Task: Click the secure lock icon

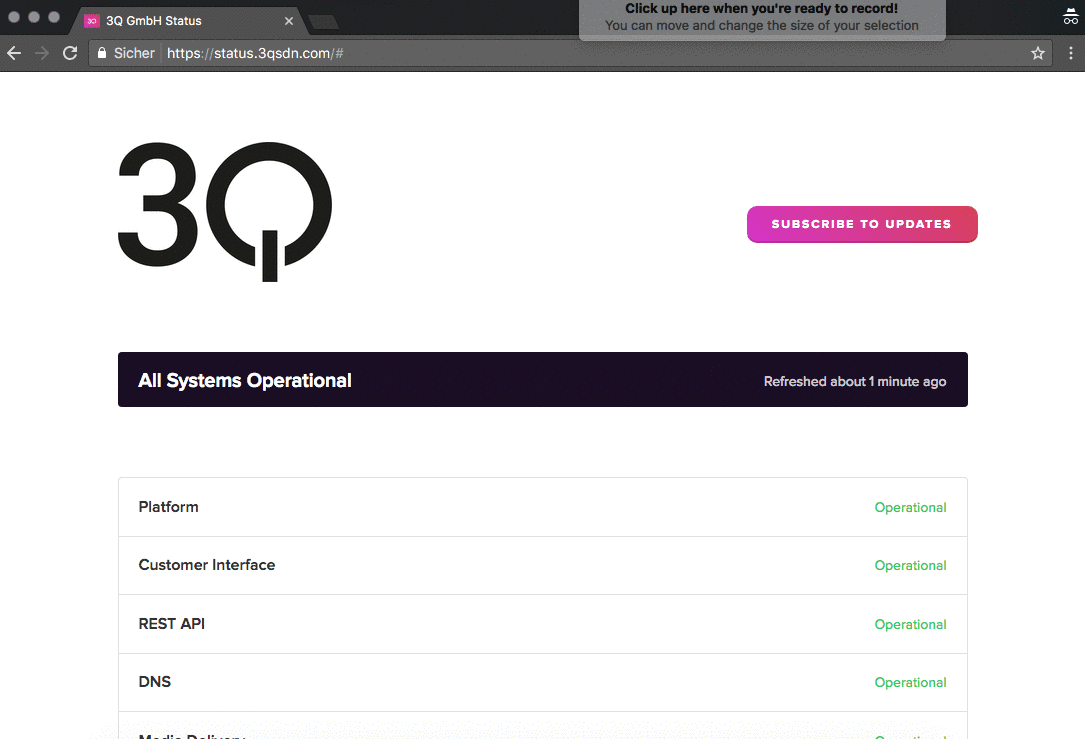Action: [102, 53]
